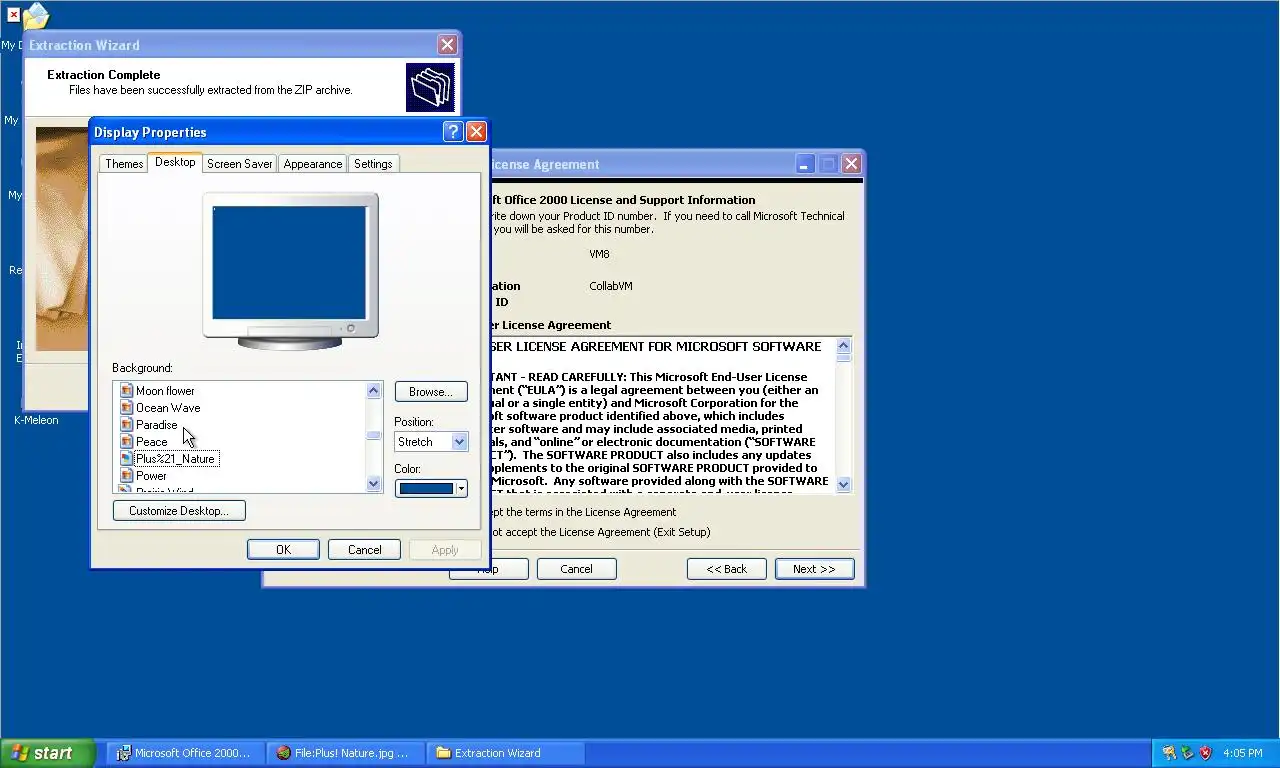
Task: Select Power in the background list
Action: coord(152,476)
